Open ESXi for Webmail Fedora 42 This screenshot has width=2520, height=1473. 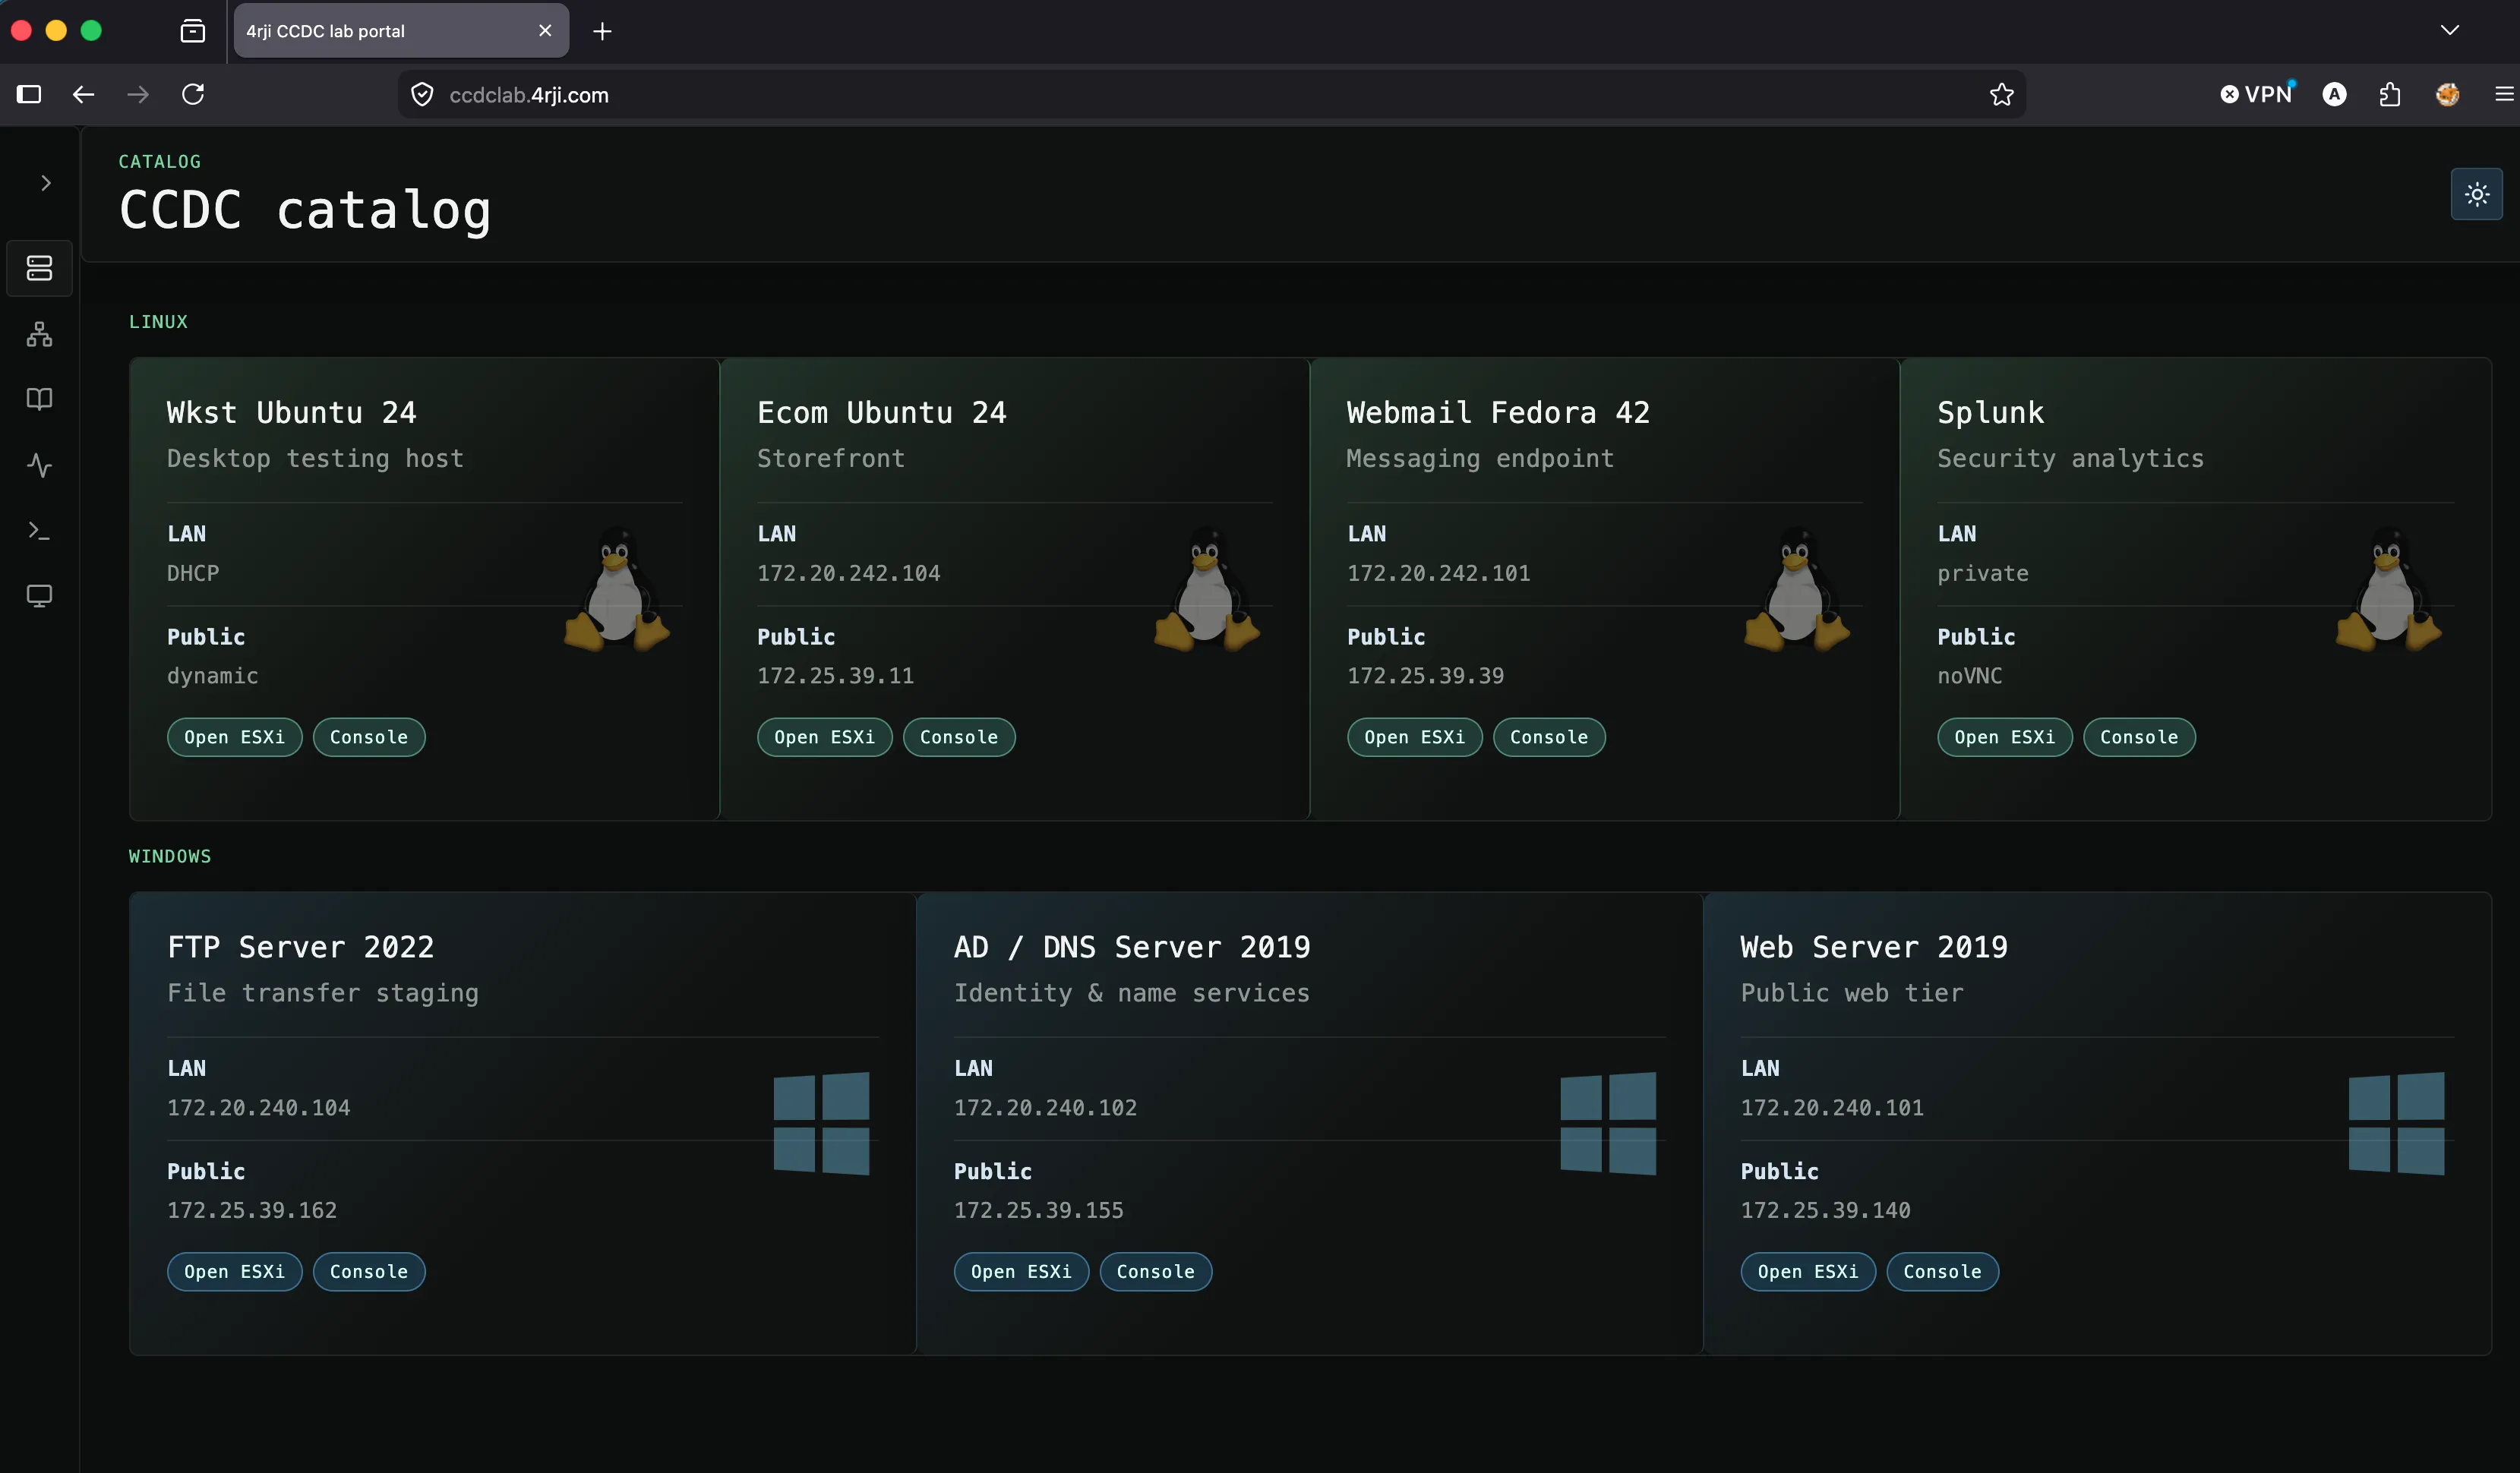click(1414, 737)
